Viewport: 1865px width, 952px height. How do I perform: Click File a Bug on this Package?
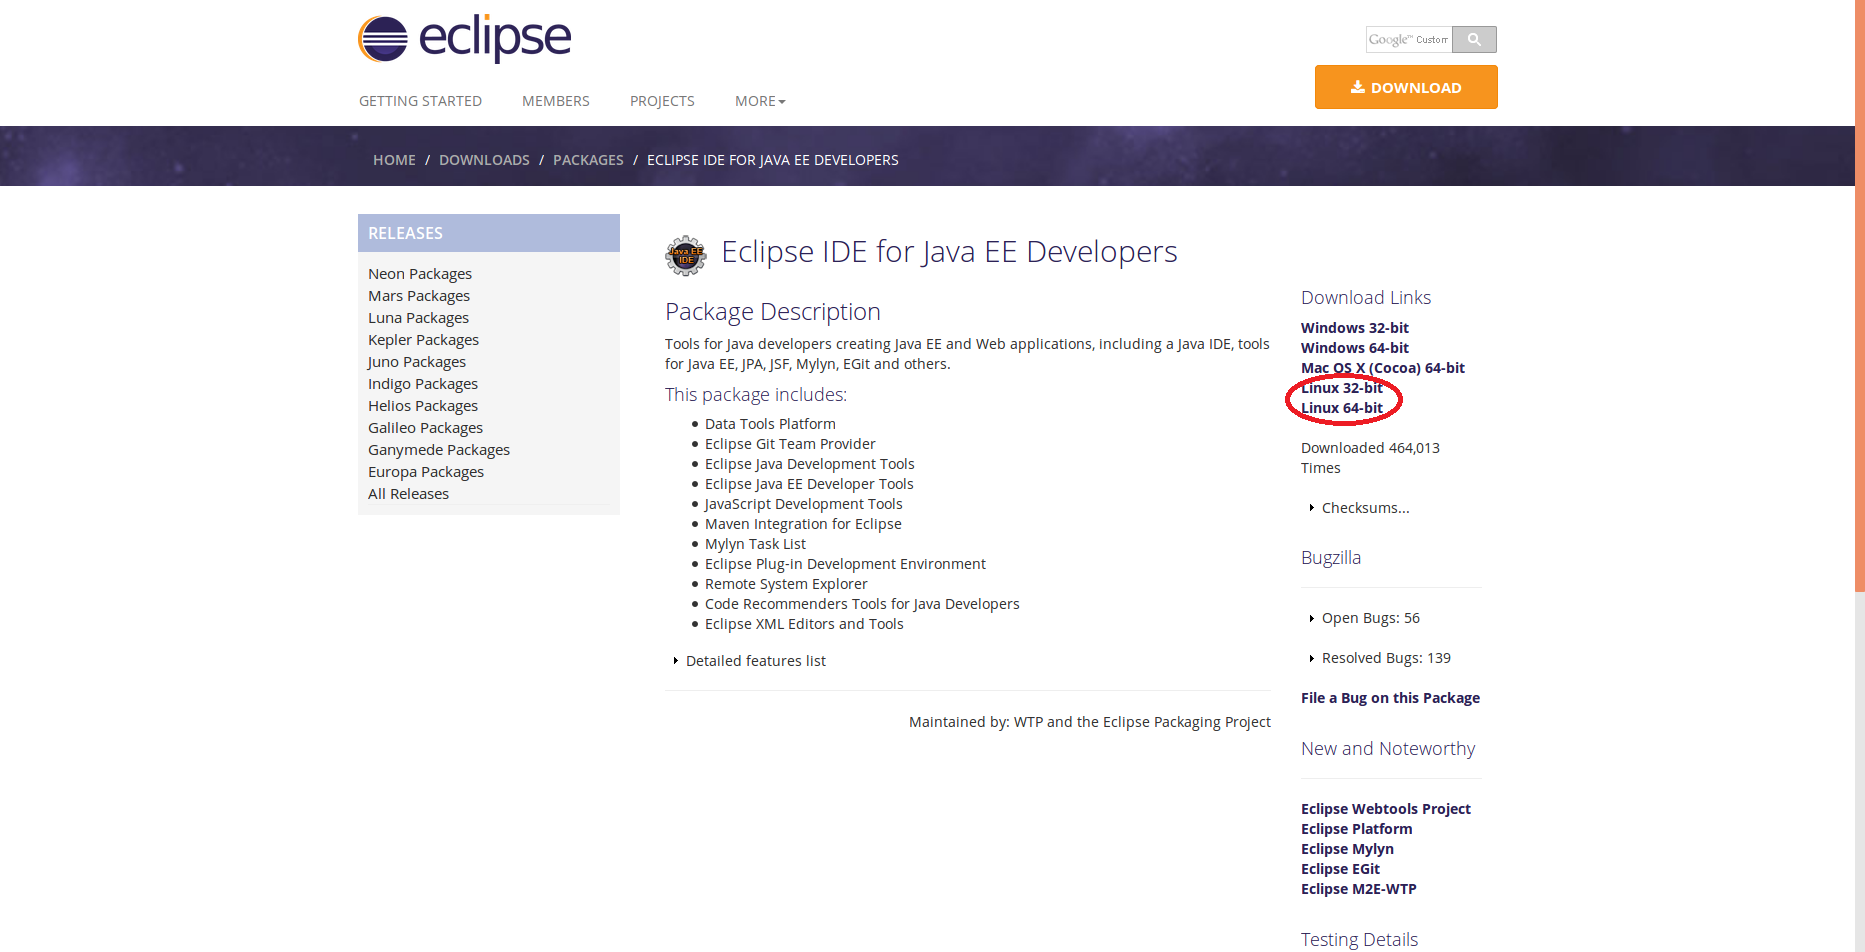pyautogui.click(x=1390, y=698)
